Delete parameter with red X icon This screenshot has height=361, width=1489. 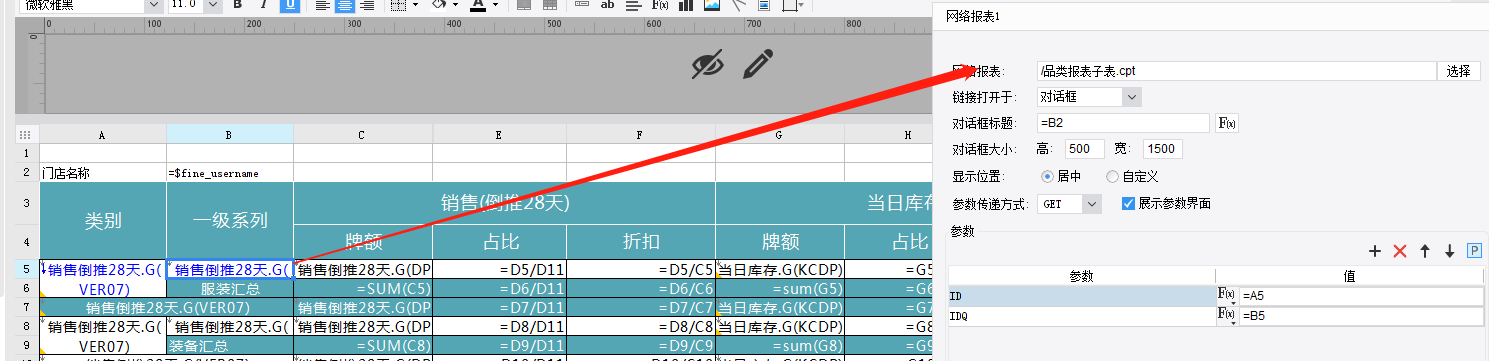click(1400, 251)
